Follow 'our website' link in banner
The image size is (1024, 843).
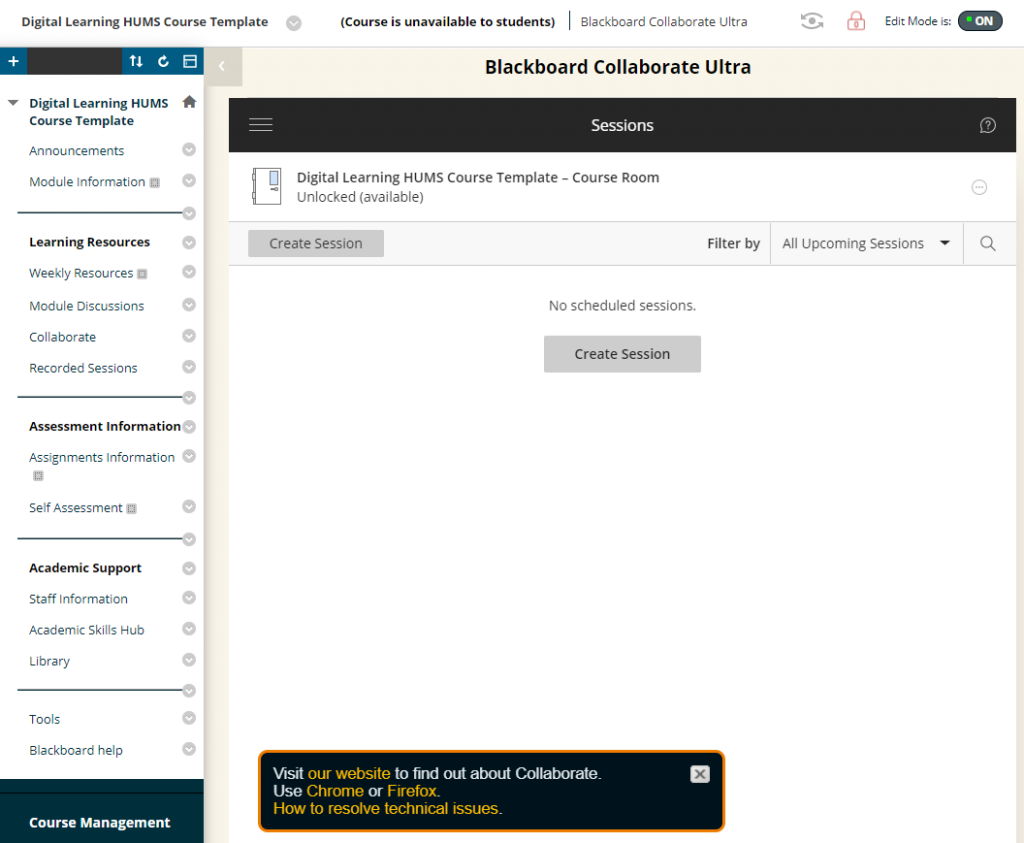click(x=349, y=773)
